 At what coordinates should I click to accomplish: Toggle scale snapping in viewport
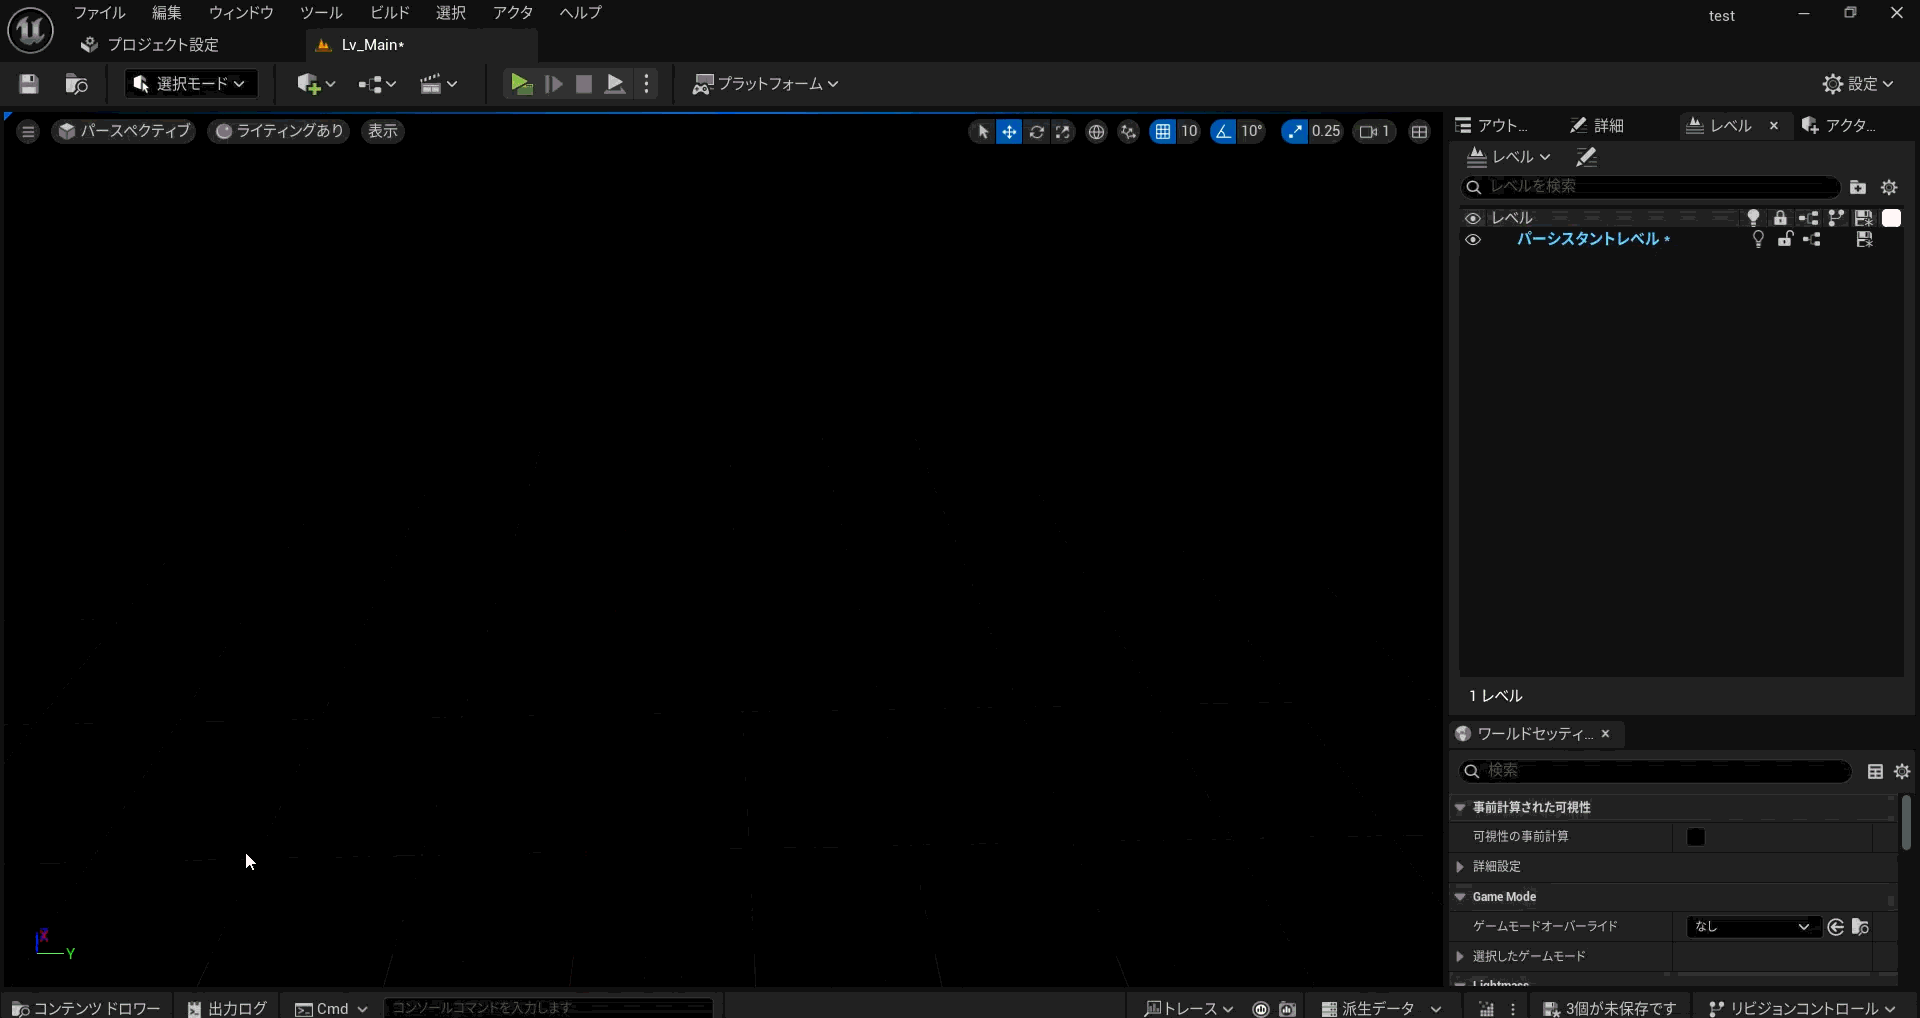[1295, 132]
